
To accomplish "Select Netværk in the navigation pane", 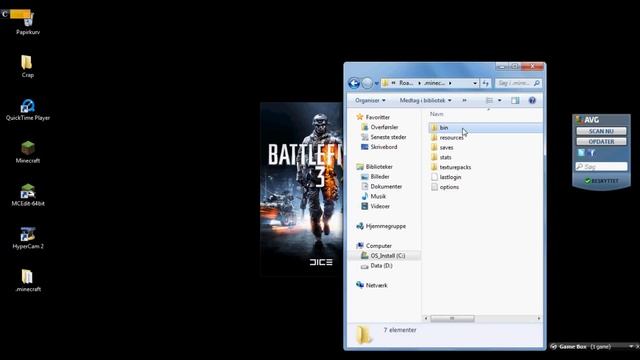I will click(x=372, y=285).
